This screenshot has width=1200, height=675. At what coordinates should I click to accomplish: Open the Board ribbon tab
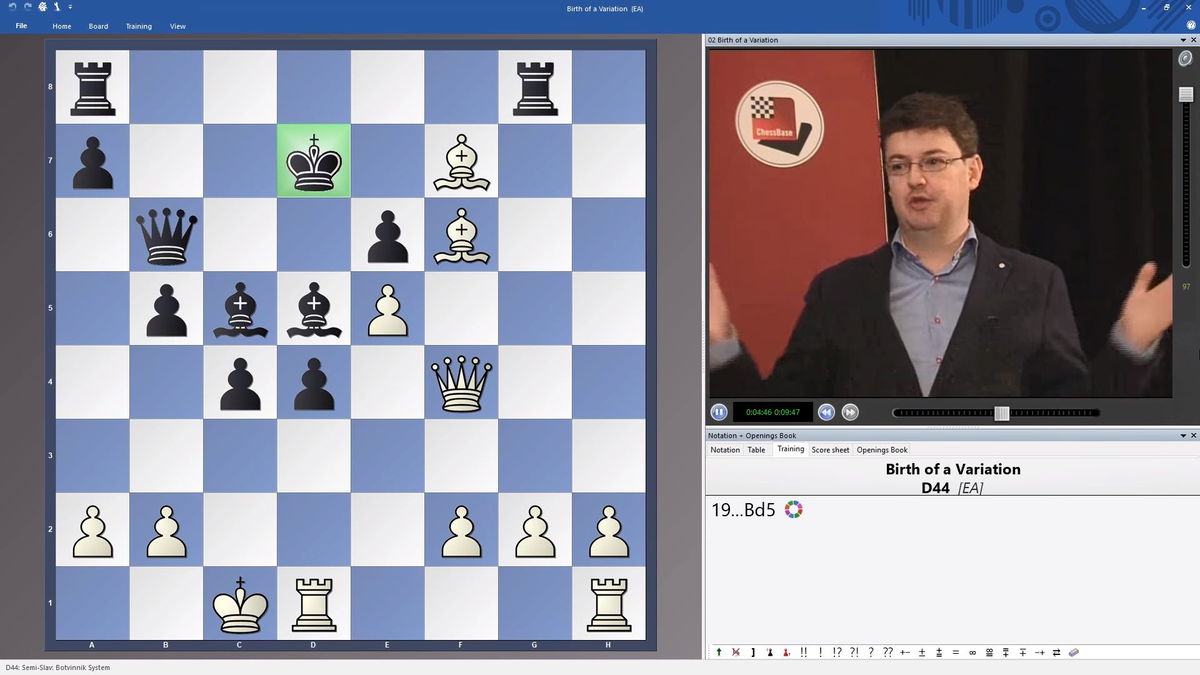(98, 26)
